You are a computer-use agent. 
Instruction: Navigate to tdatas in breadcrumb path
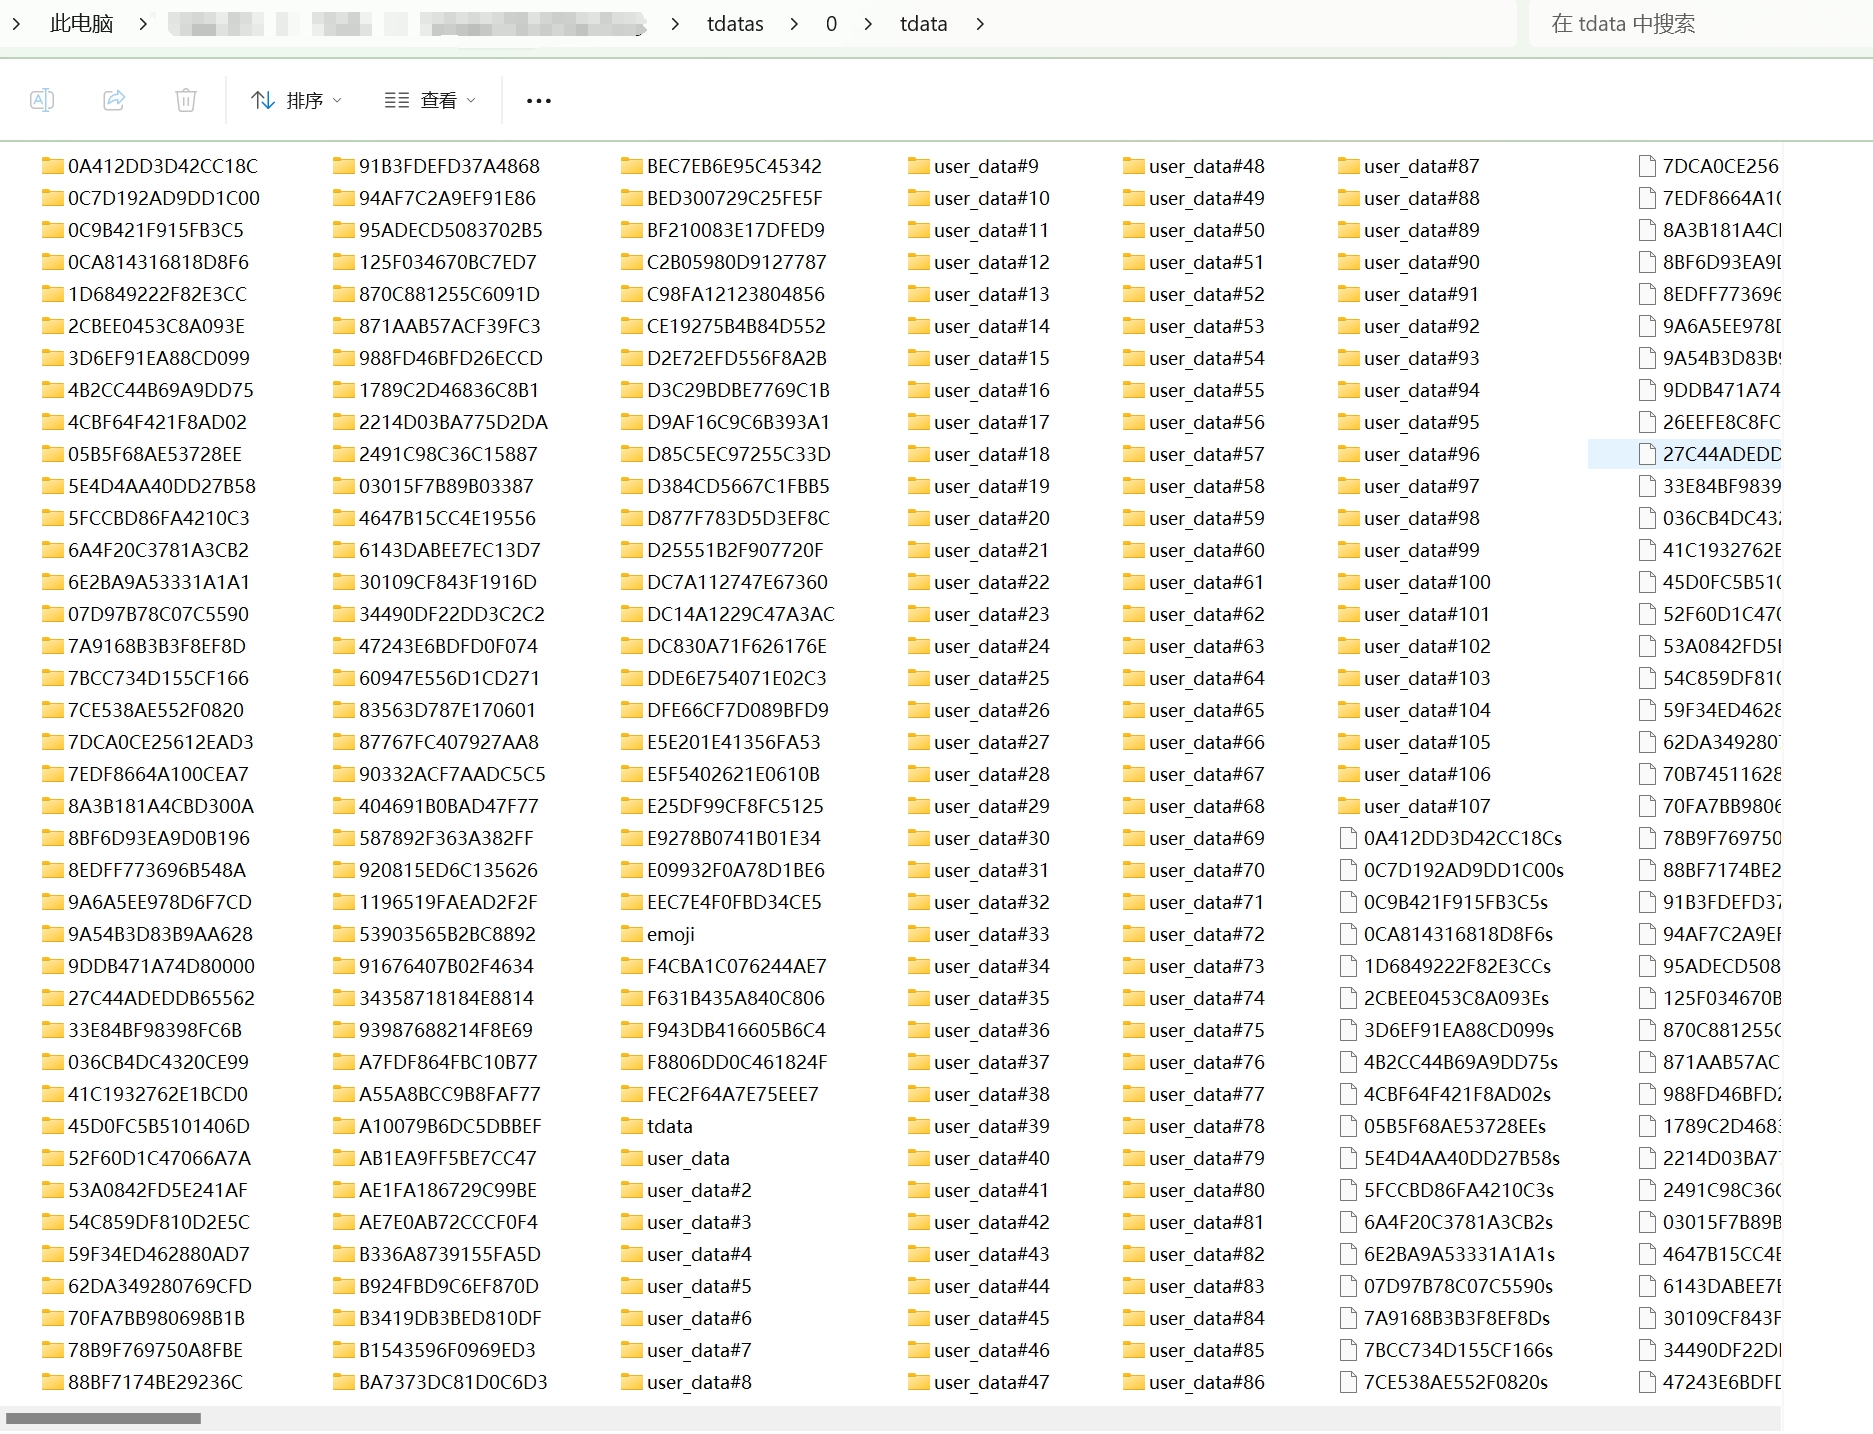[734, 24]
